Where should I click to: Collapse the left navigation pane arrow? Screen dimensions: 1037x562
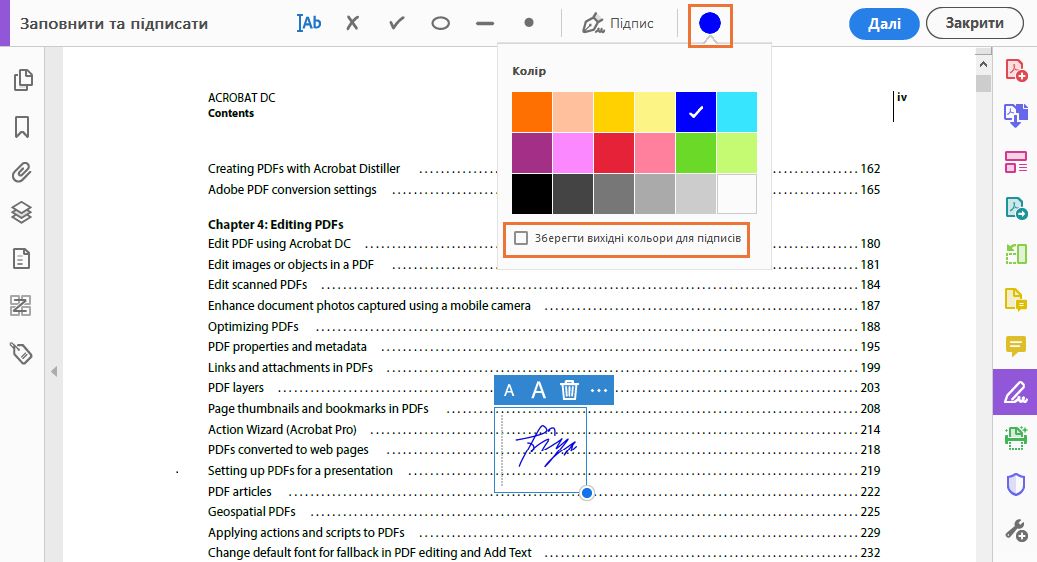(x=54, y=372)
